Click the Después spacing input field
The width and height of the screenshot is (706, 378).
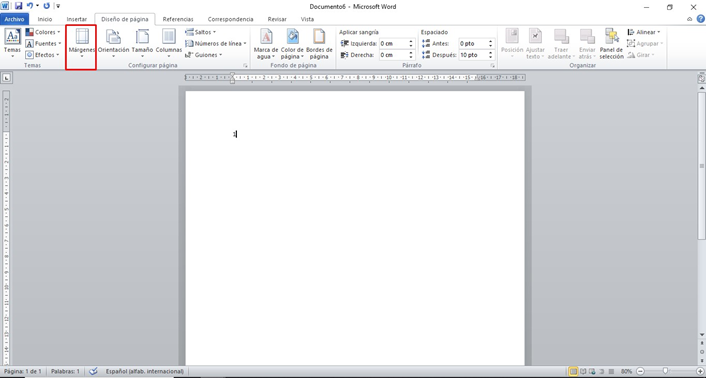click(473, 55)
